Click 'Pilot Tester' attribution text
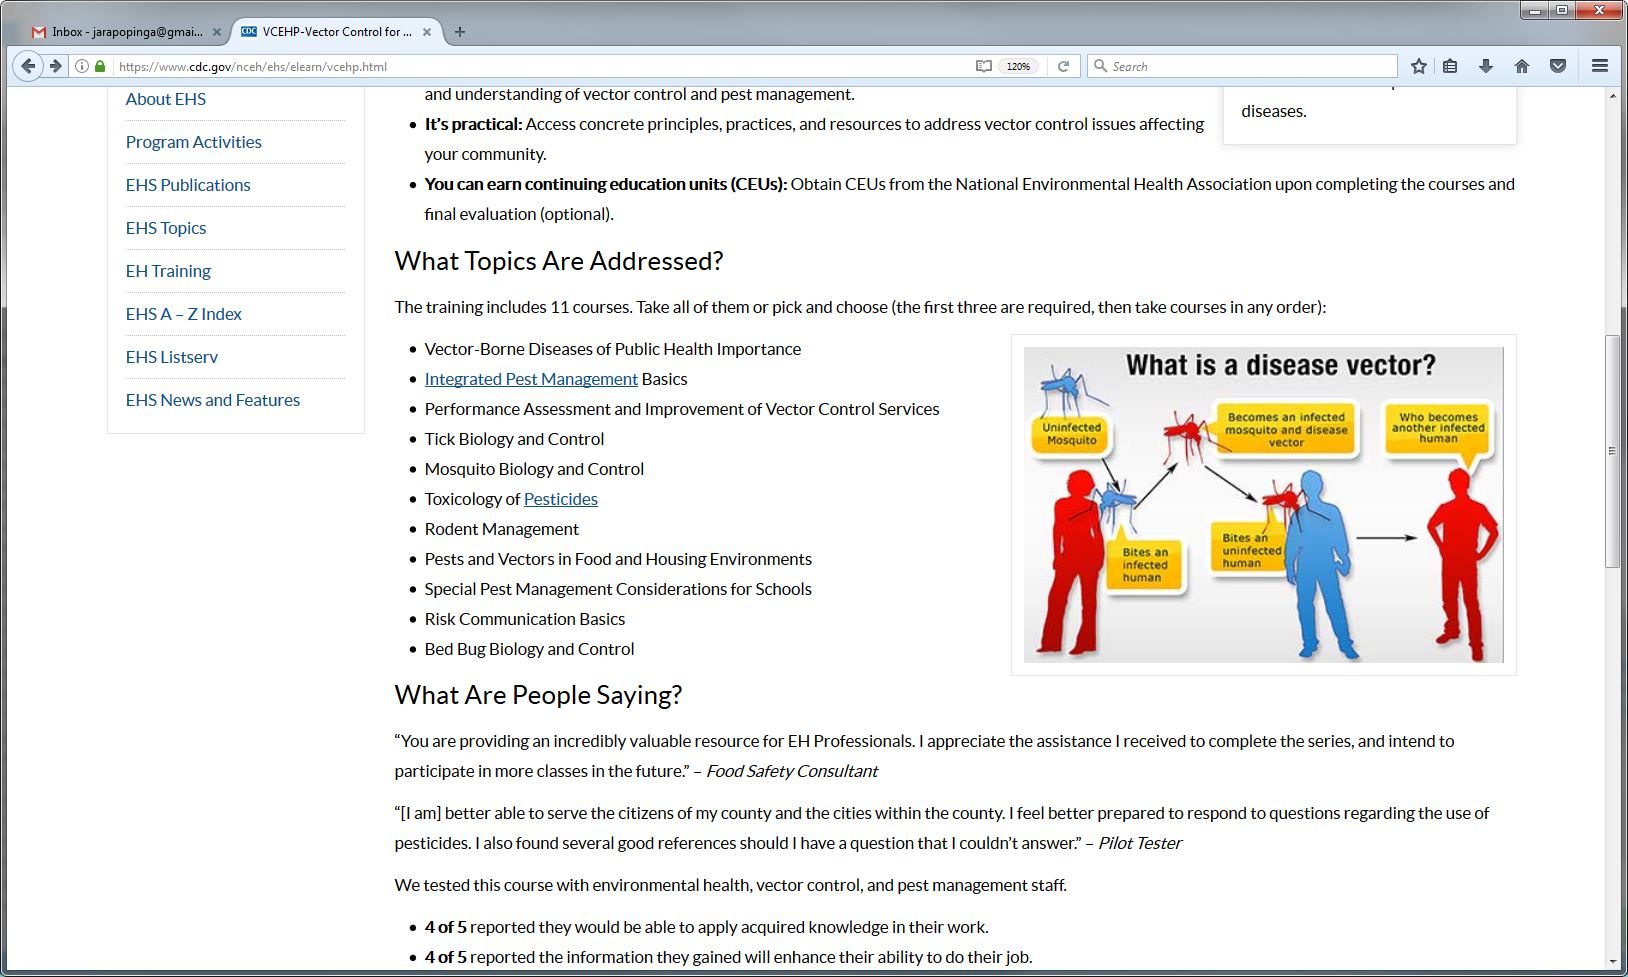 click(1140, 843)
